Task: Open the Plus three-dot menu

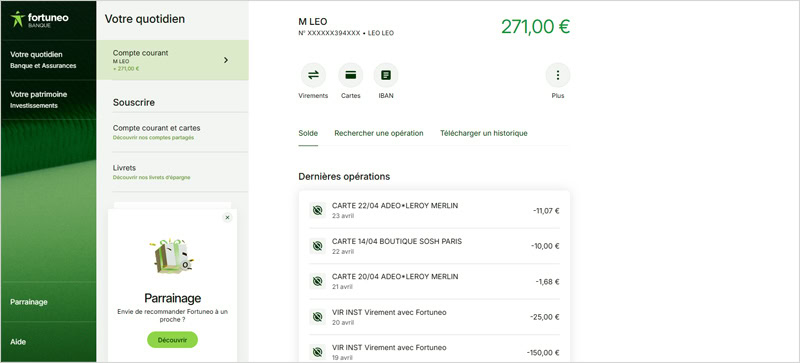Action: (558, 75)
